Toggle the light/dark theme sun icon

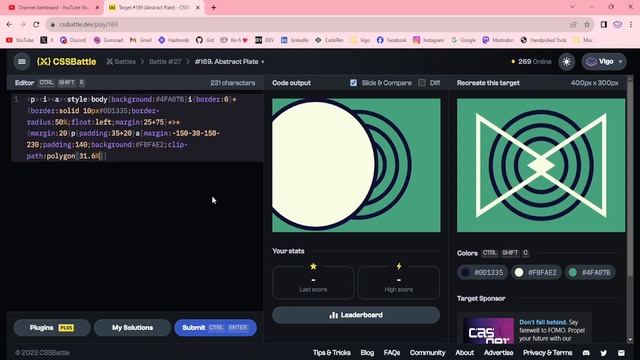coord(567,62)
